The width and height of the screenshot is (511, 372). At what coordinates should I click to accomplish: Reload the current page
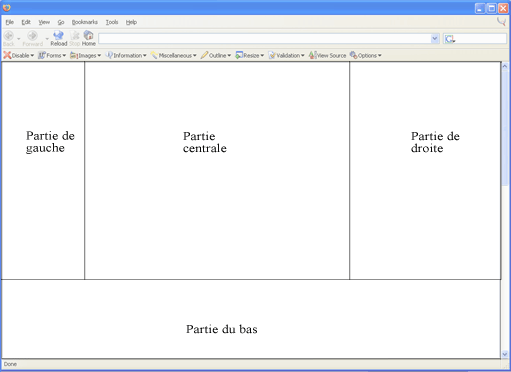click(x=59, y=38)
